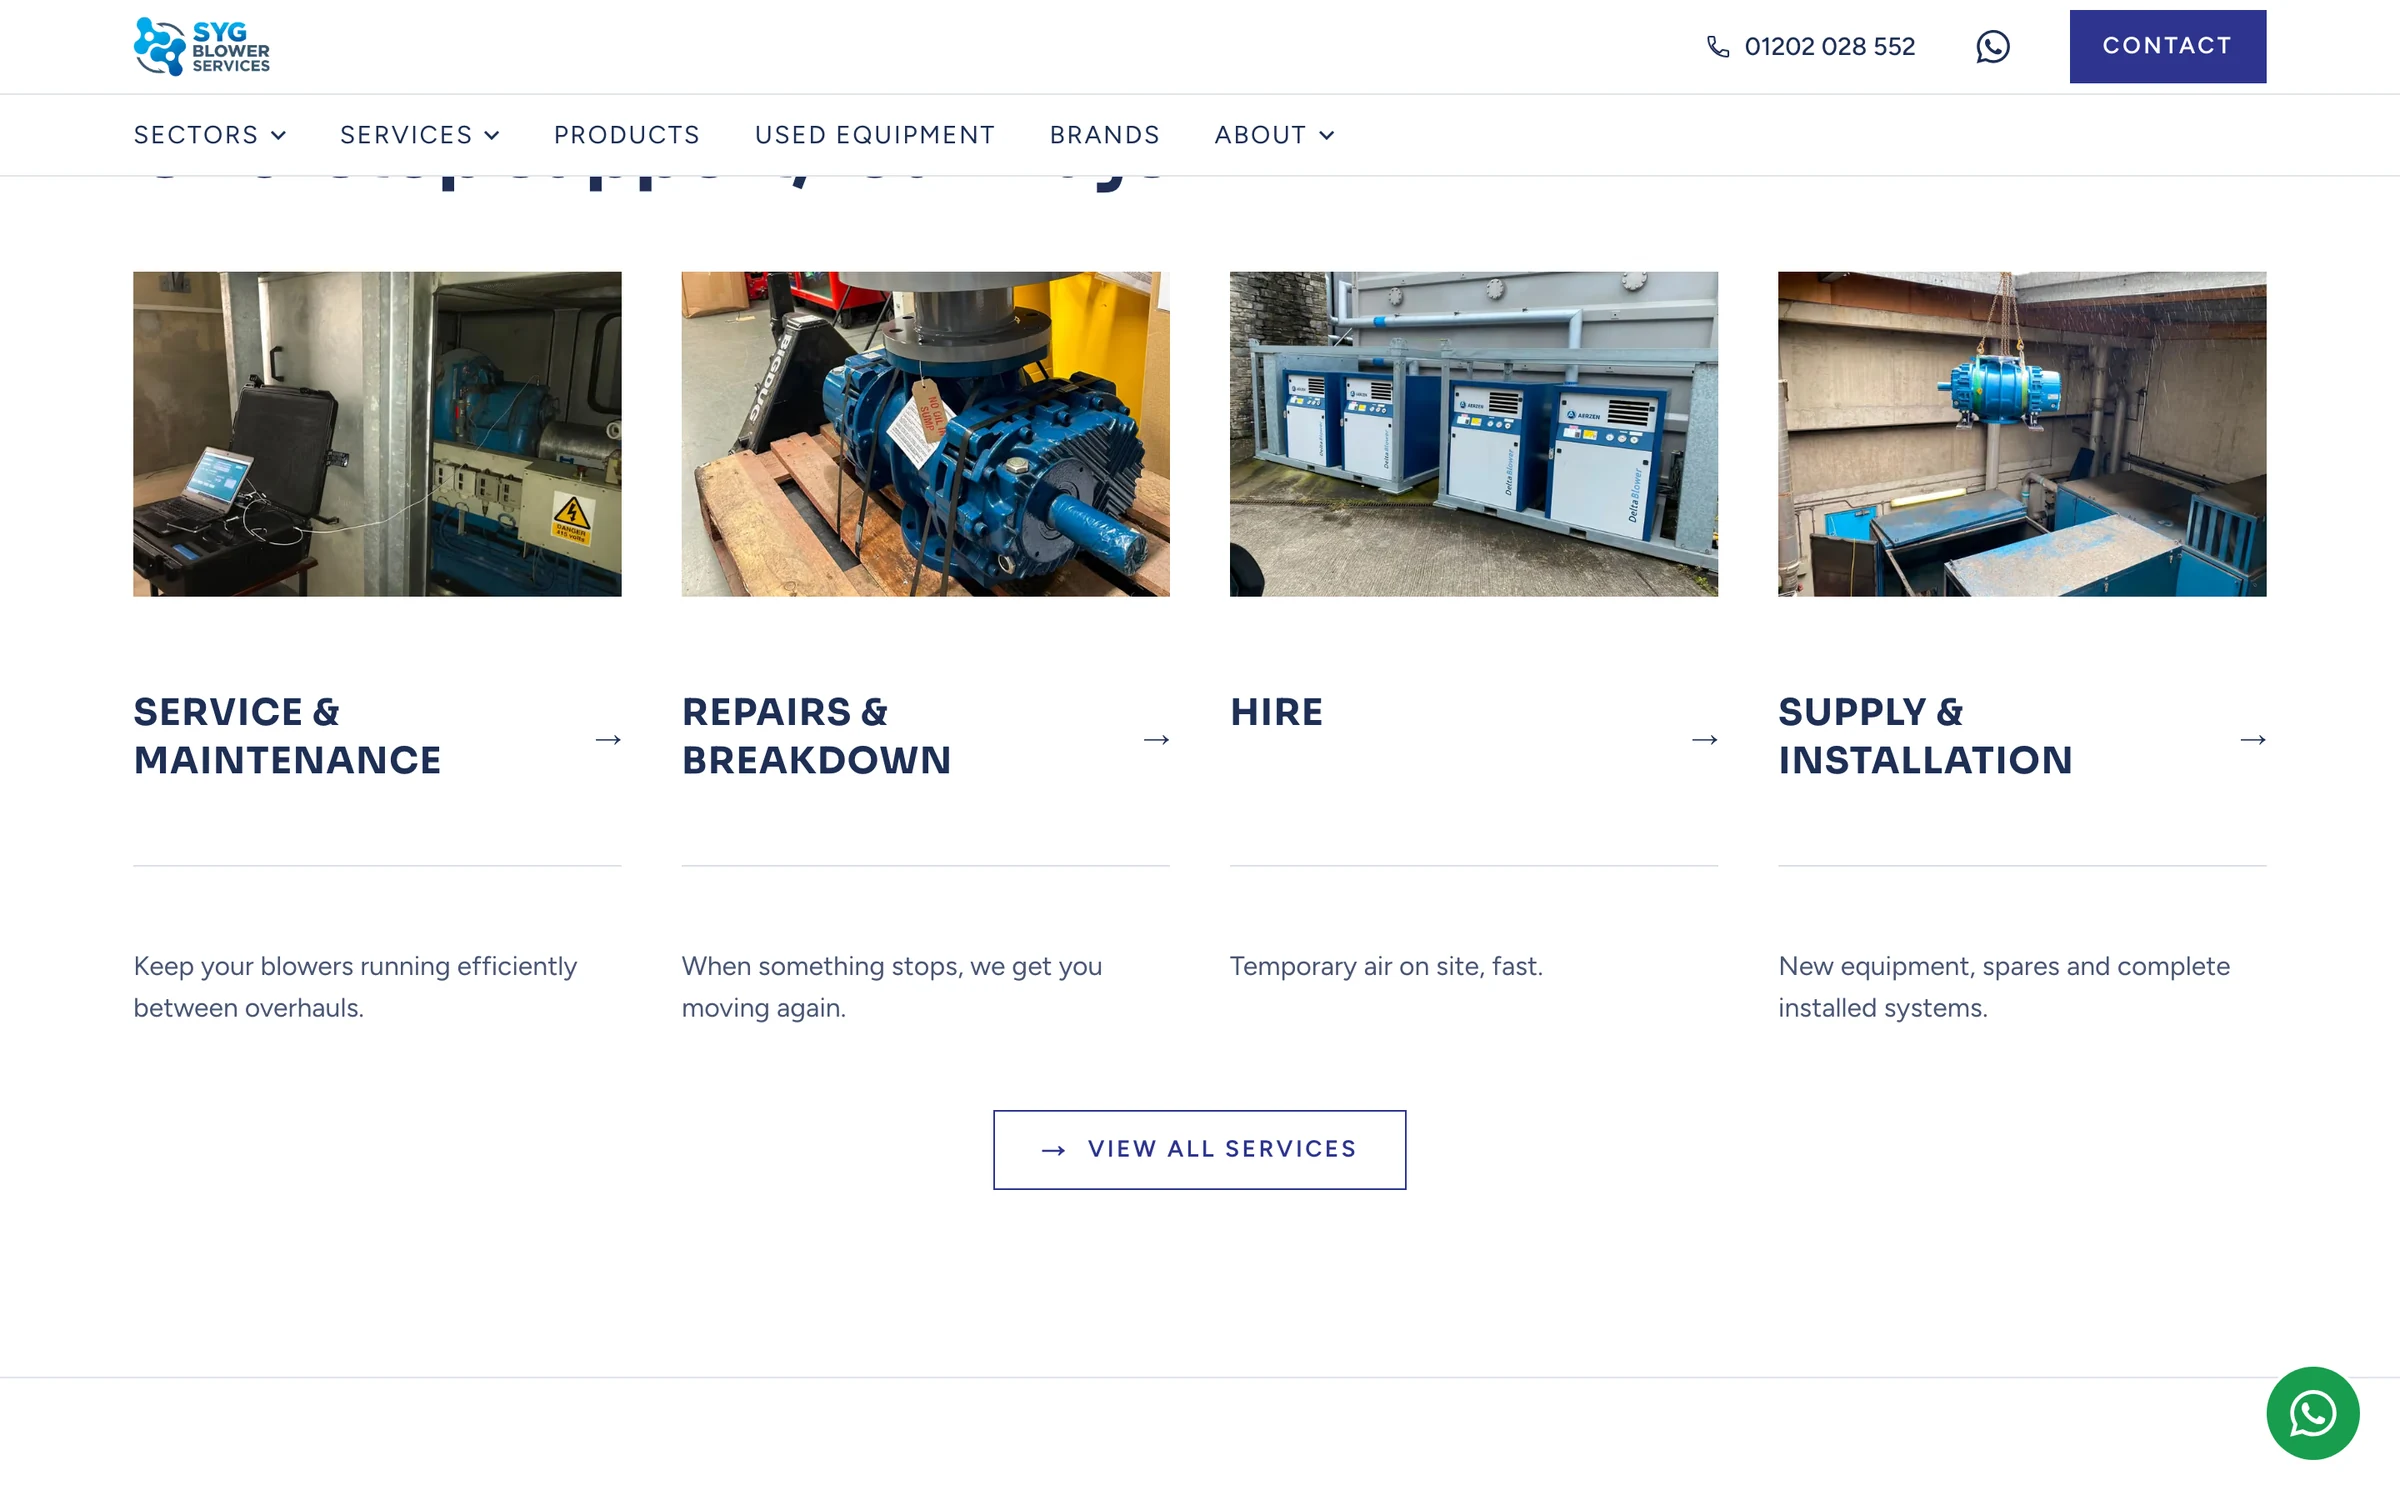Click arrow next to Repairs & Breakdown

[x=1156, y=739]
